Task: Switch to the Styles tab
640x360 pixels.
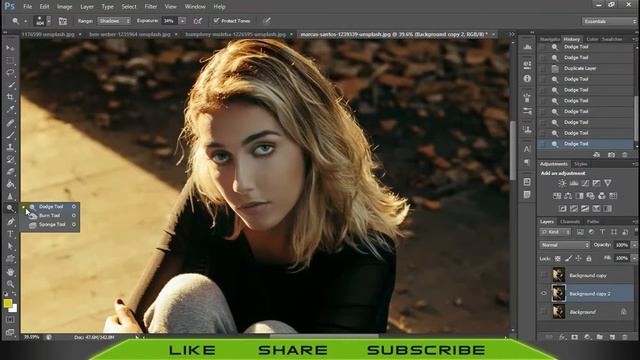Action: click(580, 164)
